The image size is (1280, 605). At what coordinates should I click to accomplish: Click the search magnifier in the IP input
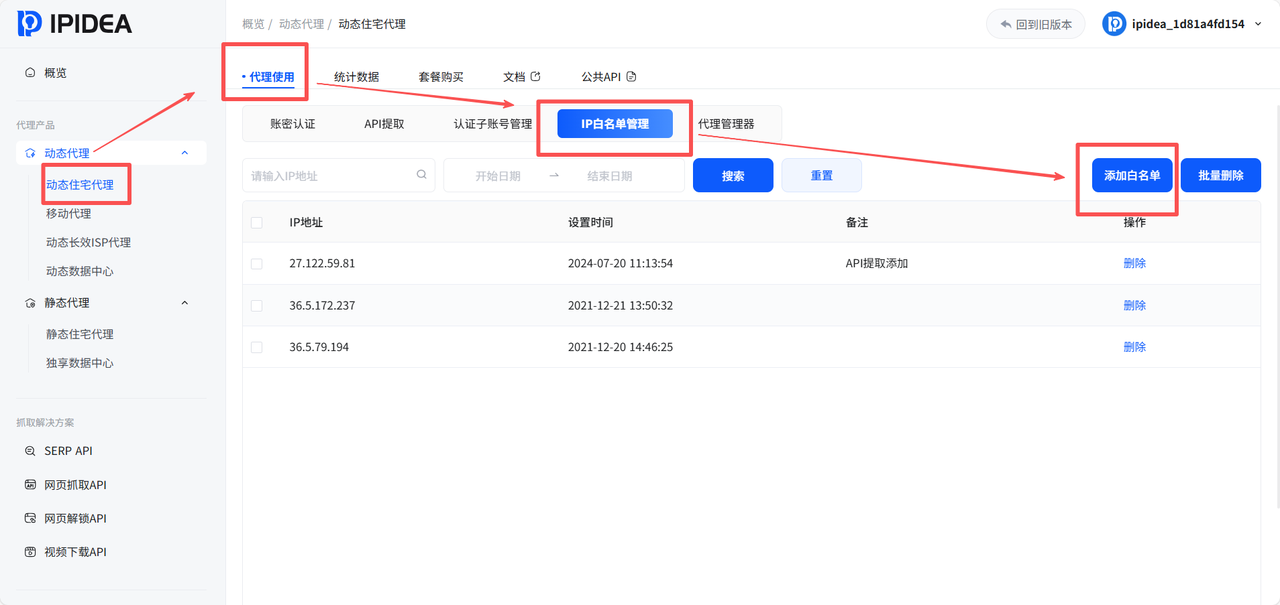point(421,174)
